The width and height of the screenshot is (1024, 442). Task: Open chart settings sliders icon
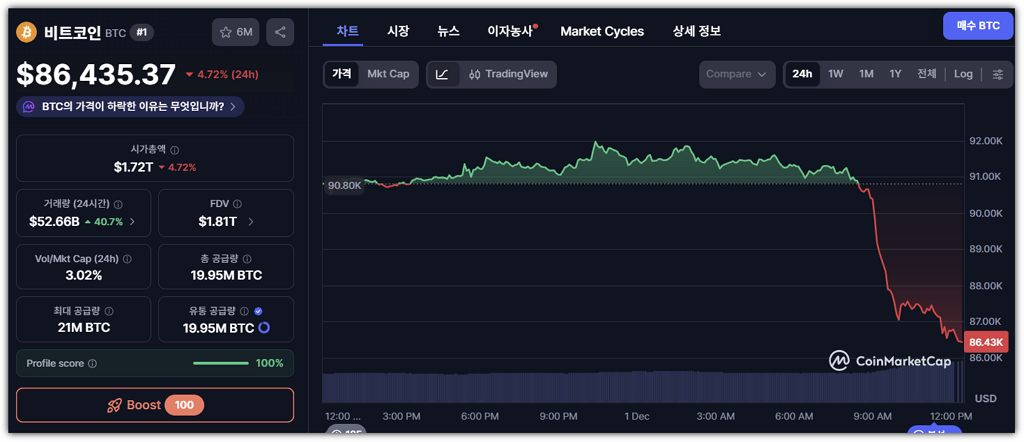pos(998,74)
